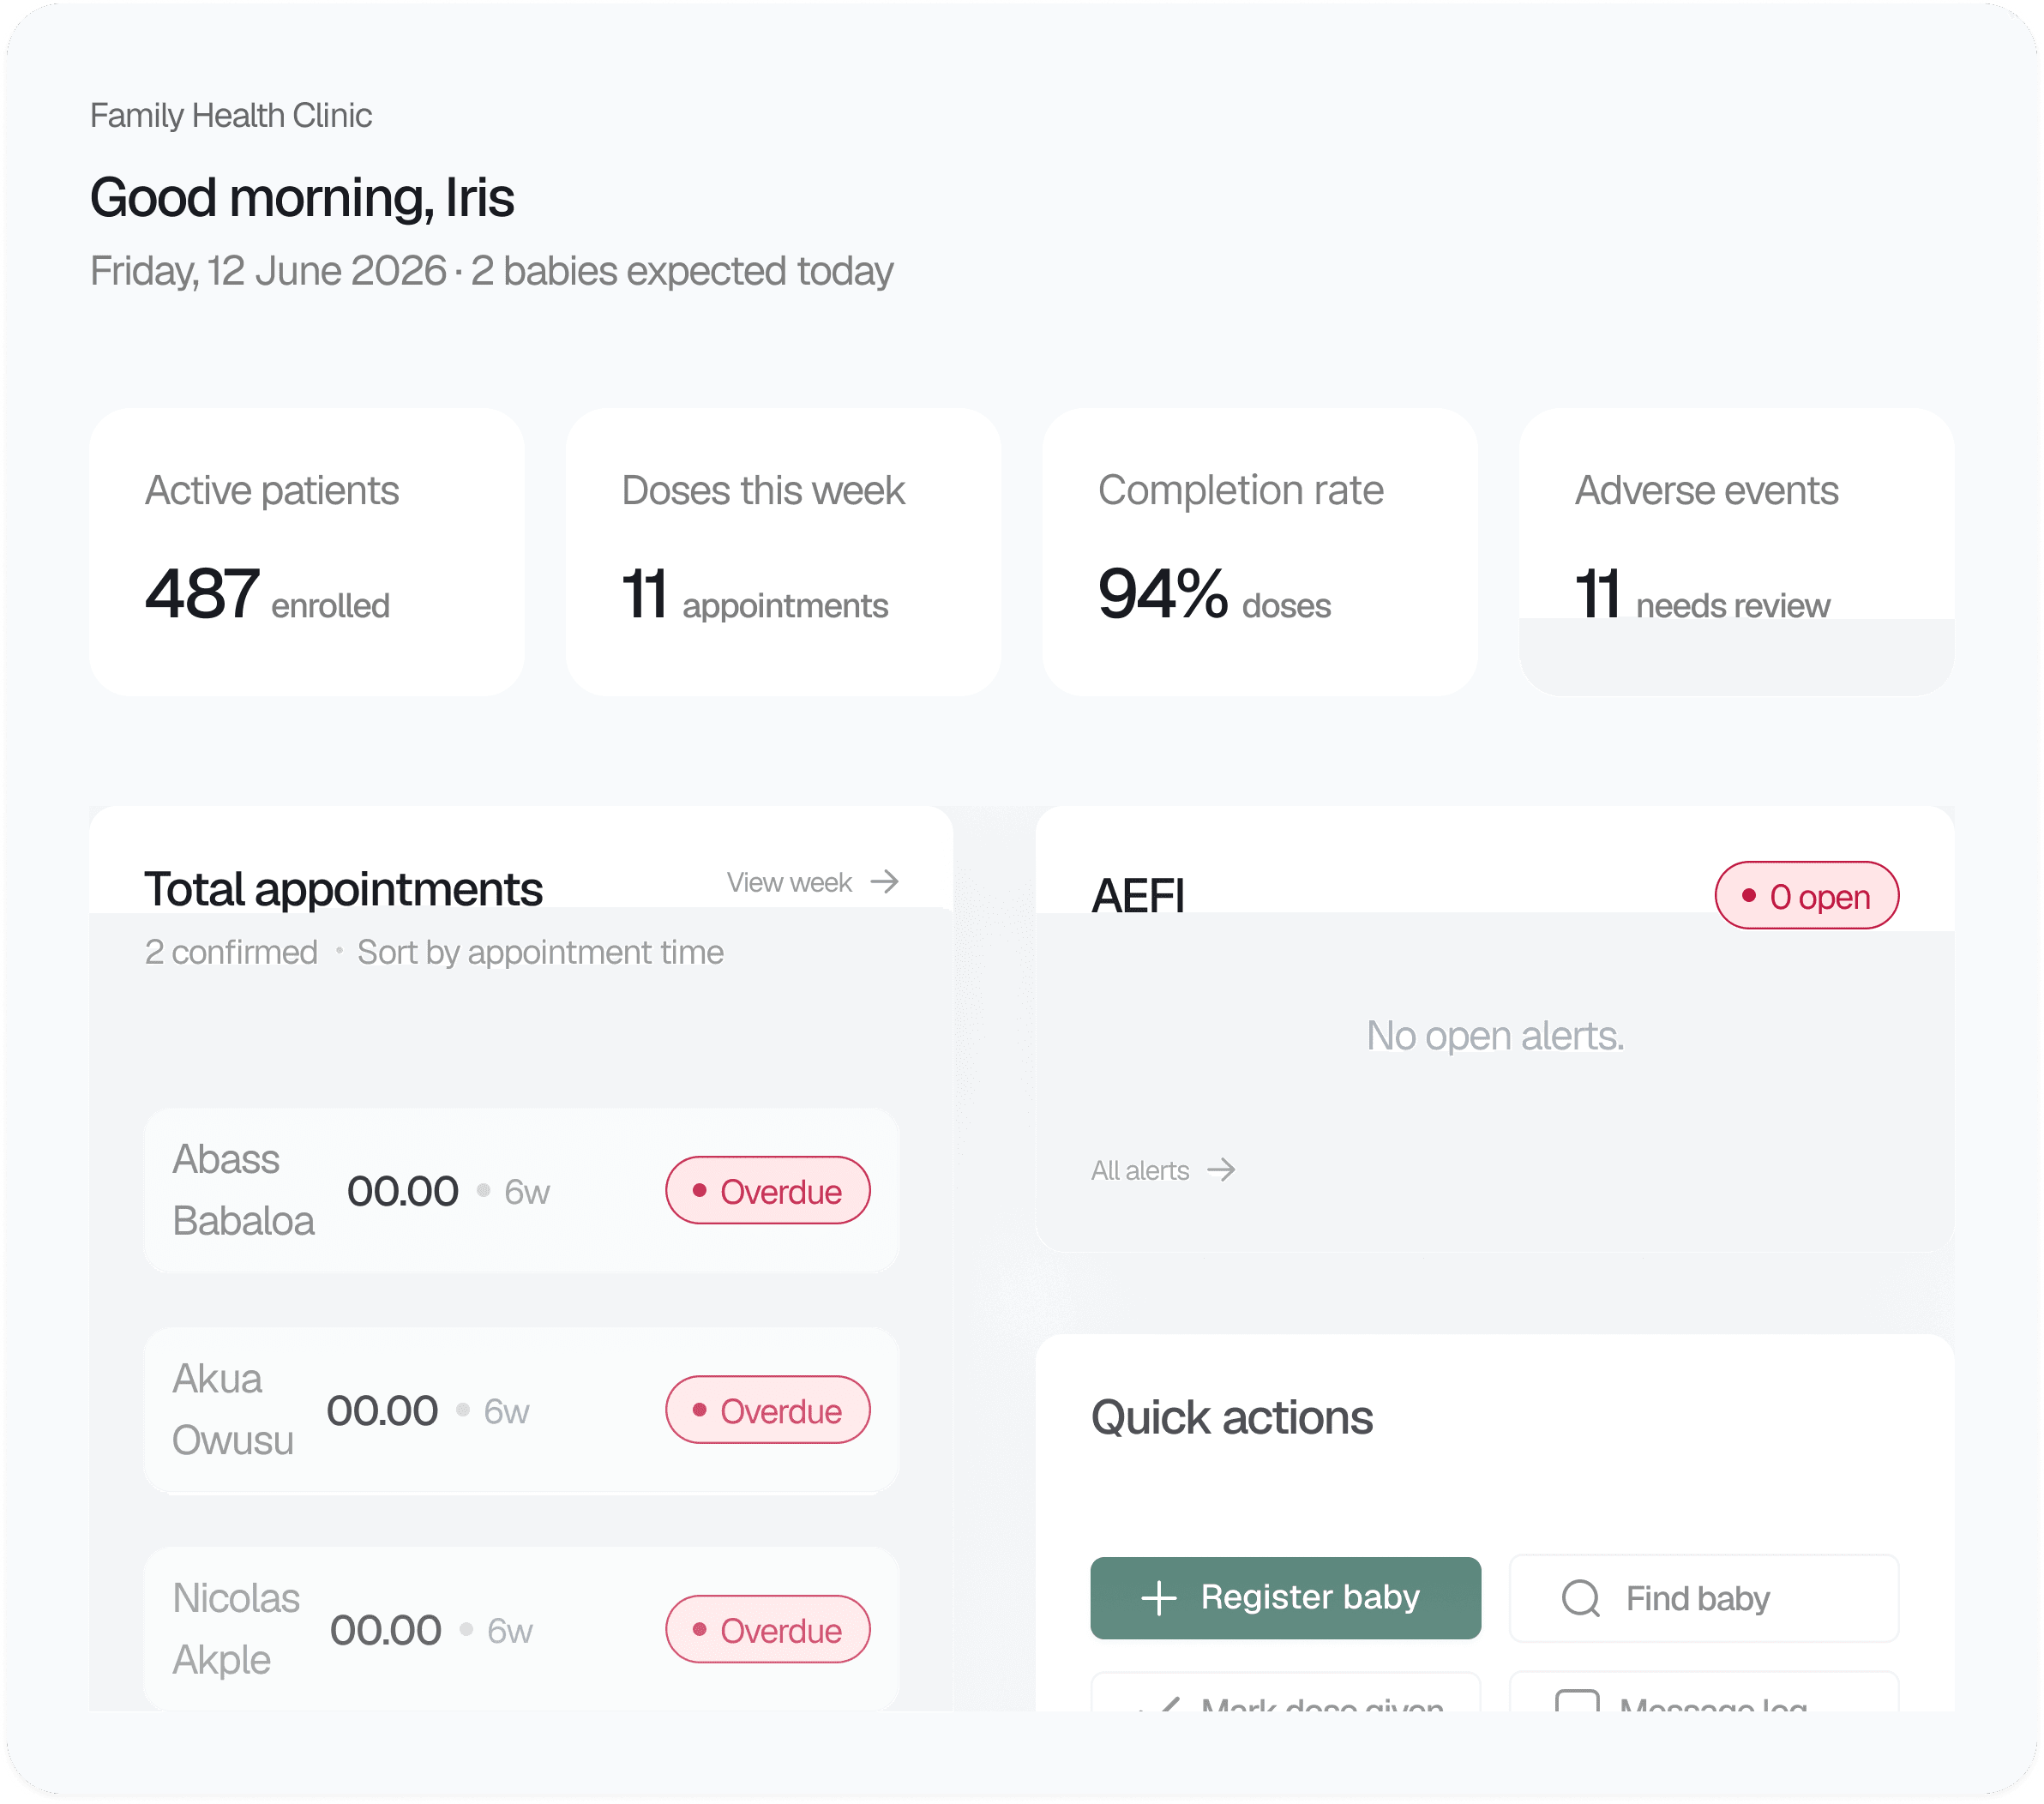Open the View week link
This screenshot has width=2044, height=1804.
pos(813,882)
